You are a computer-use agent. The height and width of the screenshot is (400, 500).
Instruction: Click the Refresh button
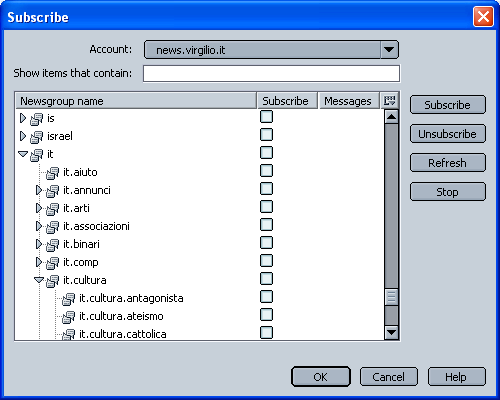[x=448, y=163]
